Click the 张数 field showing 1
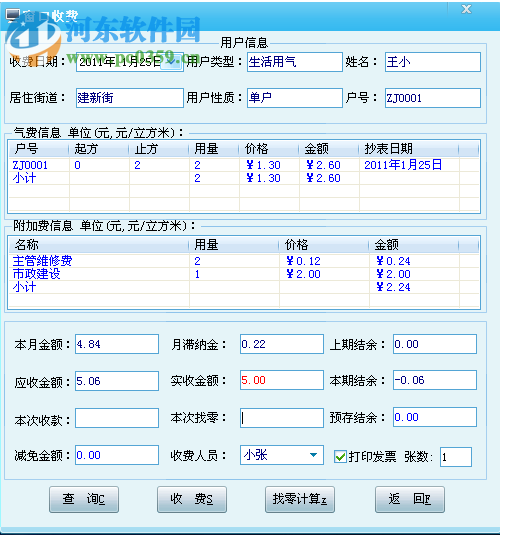 (456, 457)
